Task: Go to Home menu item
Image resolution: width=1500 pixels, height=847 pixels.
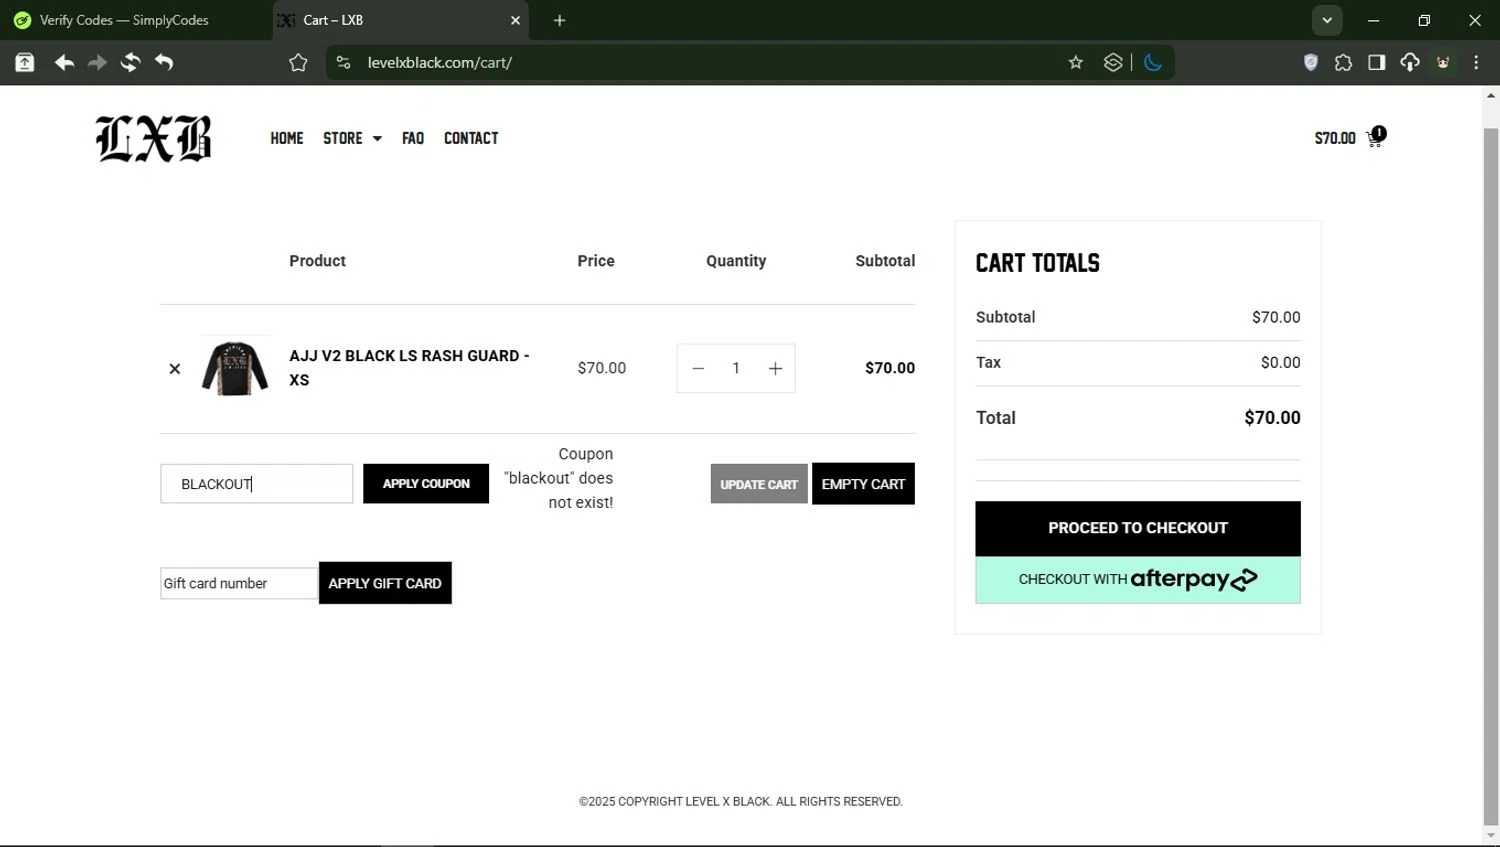Action: [x=287, y=138]
